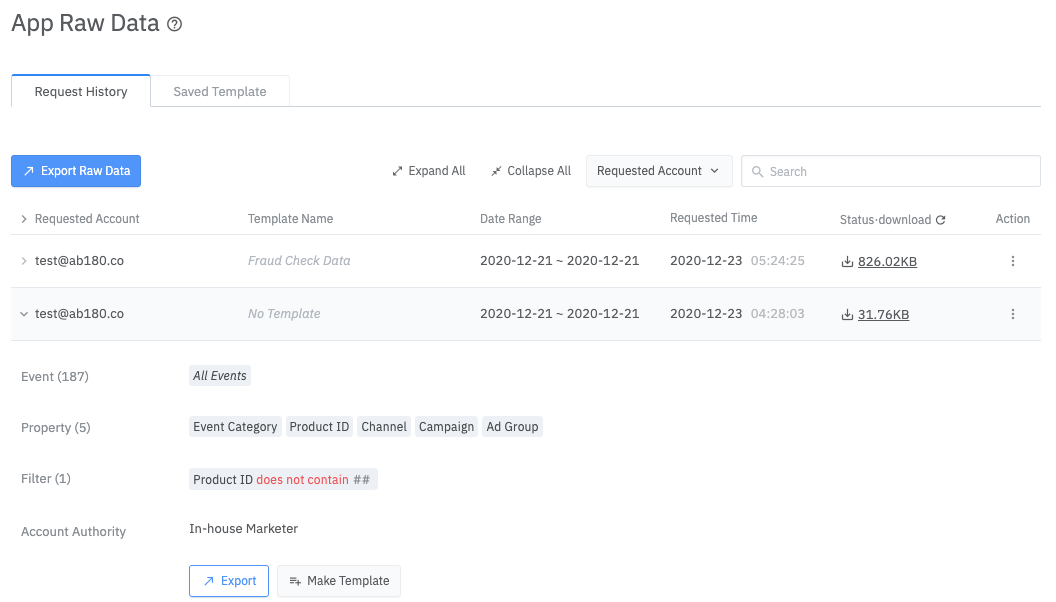Click the magnifier icon in Search box
1056x602 pixels.
coord(757,172)
